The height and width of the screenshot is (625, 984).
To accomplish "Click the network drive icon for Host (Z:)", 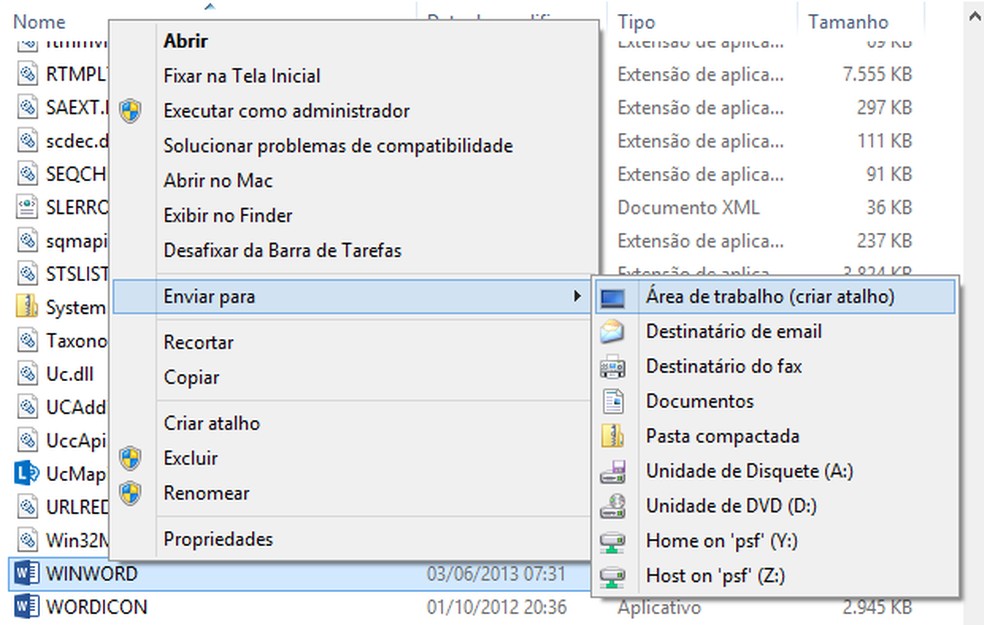I will point(612,576).
